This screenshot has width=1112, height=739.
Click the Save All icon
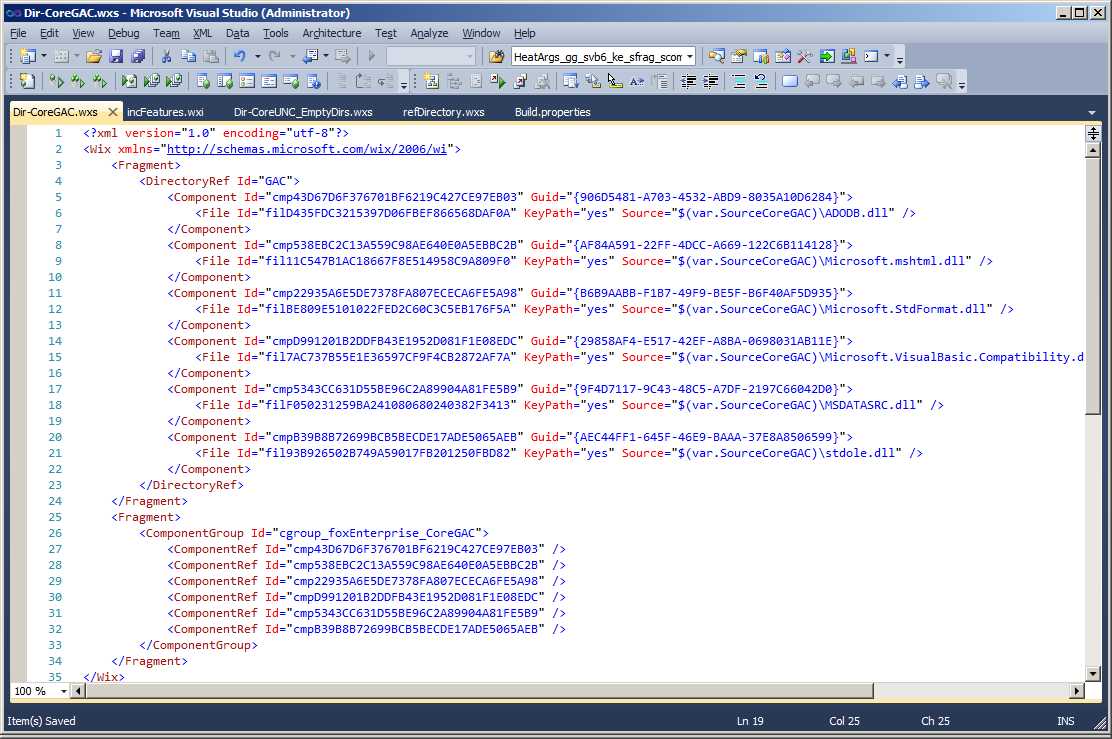click(138, 56)
